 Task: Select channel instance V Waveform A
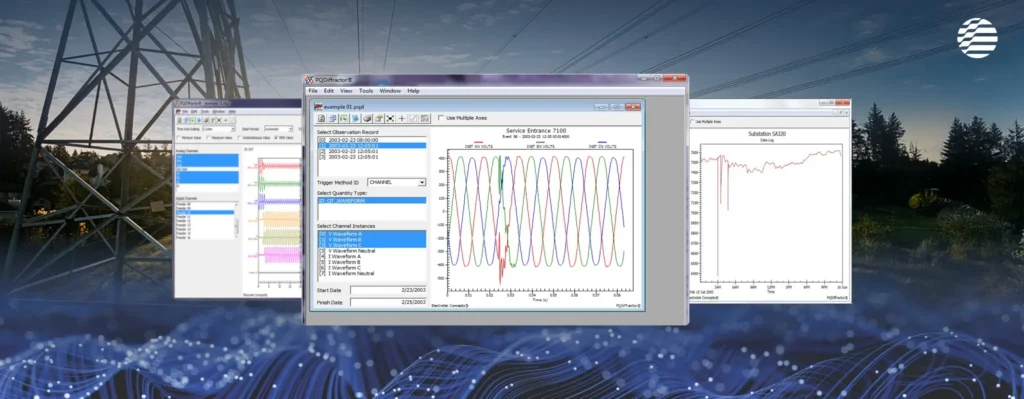pyautogui.click(x=372, y=234)
